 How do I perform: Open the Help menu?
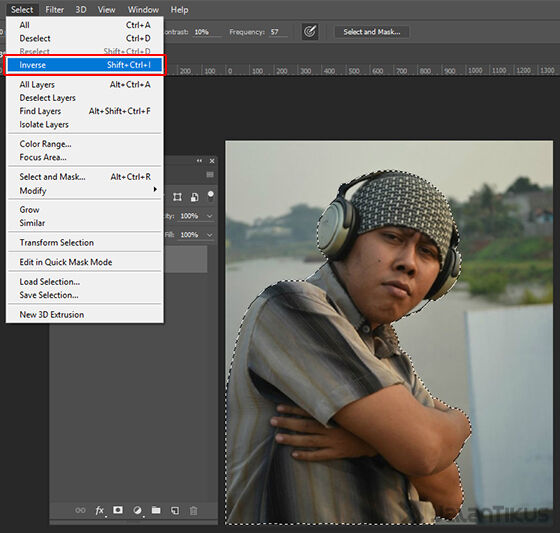pos(179,10)
